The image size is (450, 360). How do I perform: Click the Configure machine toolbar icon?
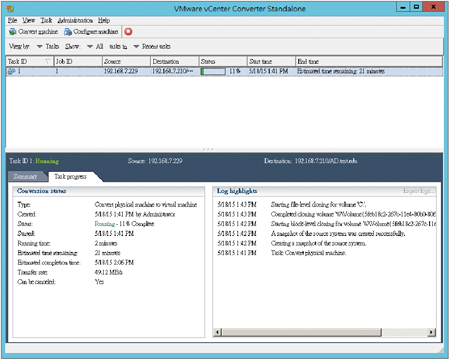point(68,32)
